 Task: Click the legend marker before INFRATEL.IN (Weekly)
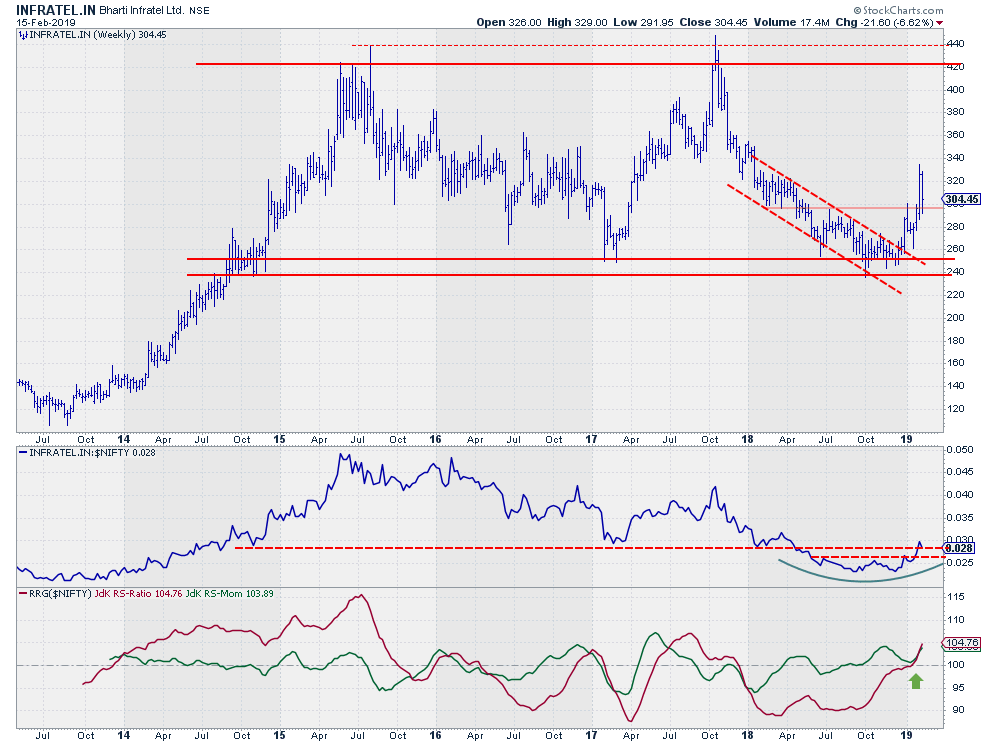coord(23,34)
